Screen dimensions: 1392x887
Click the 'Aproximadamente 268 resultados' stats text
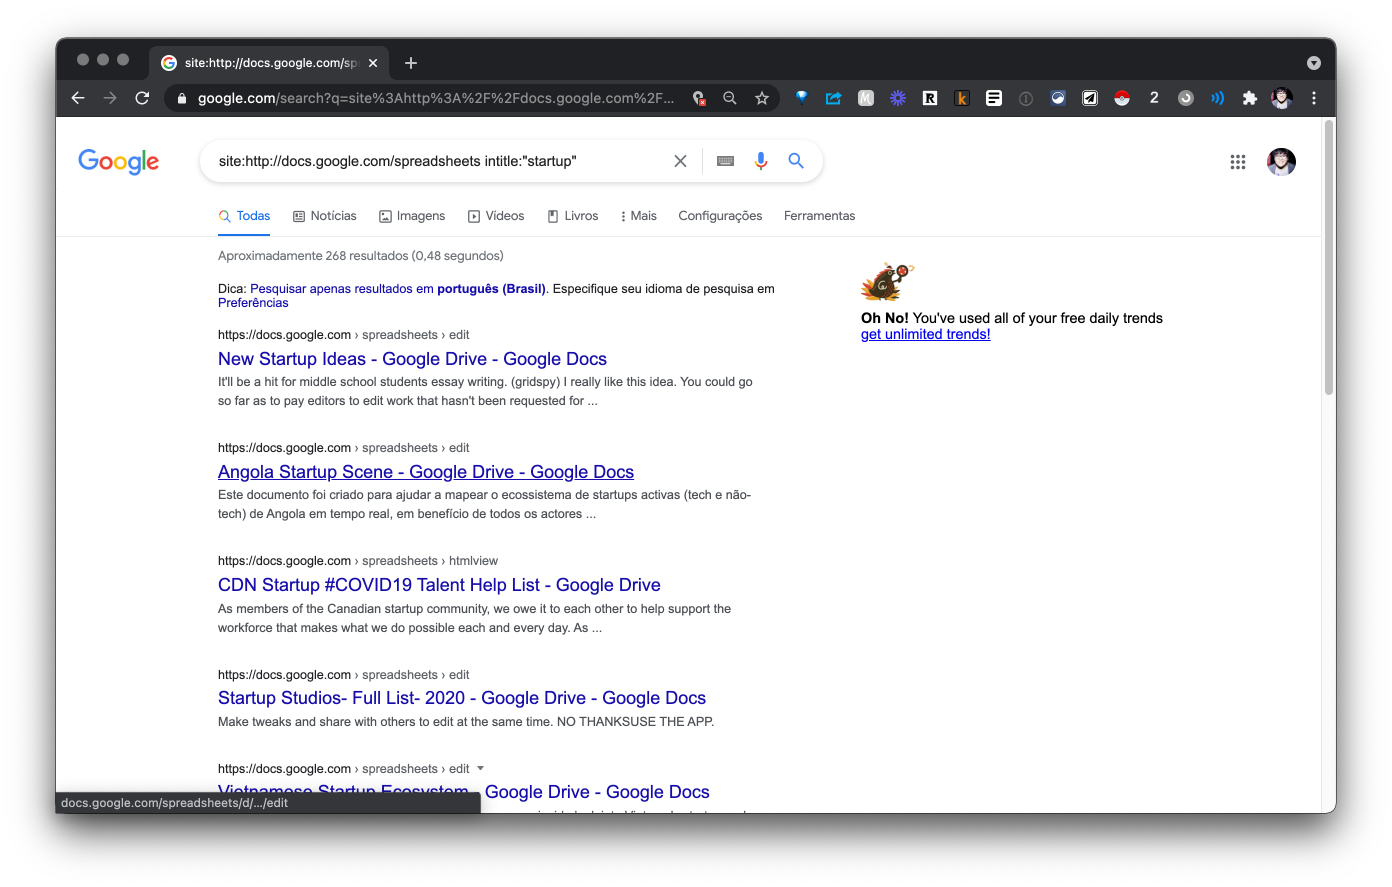[361, 256]
